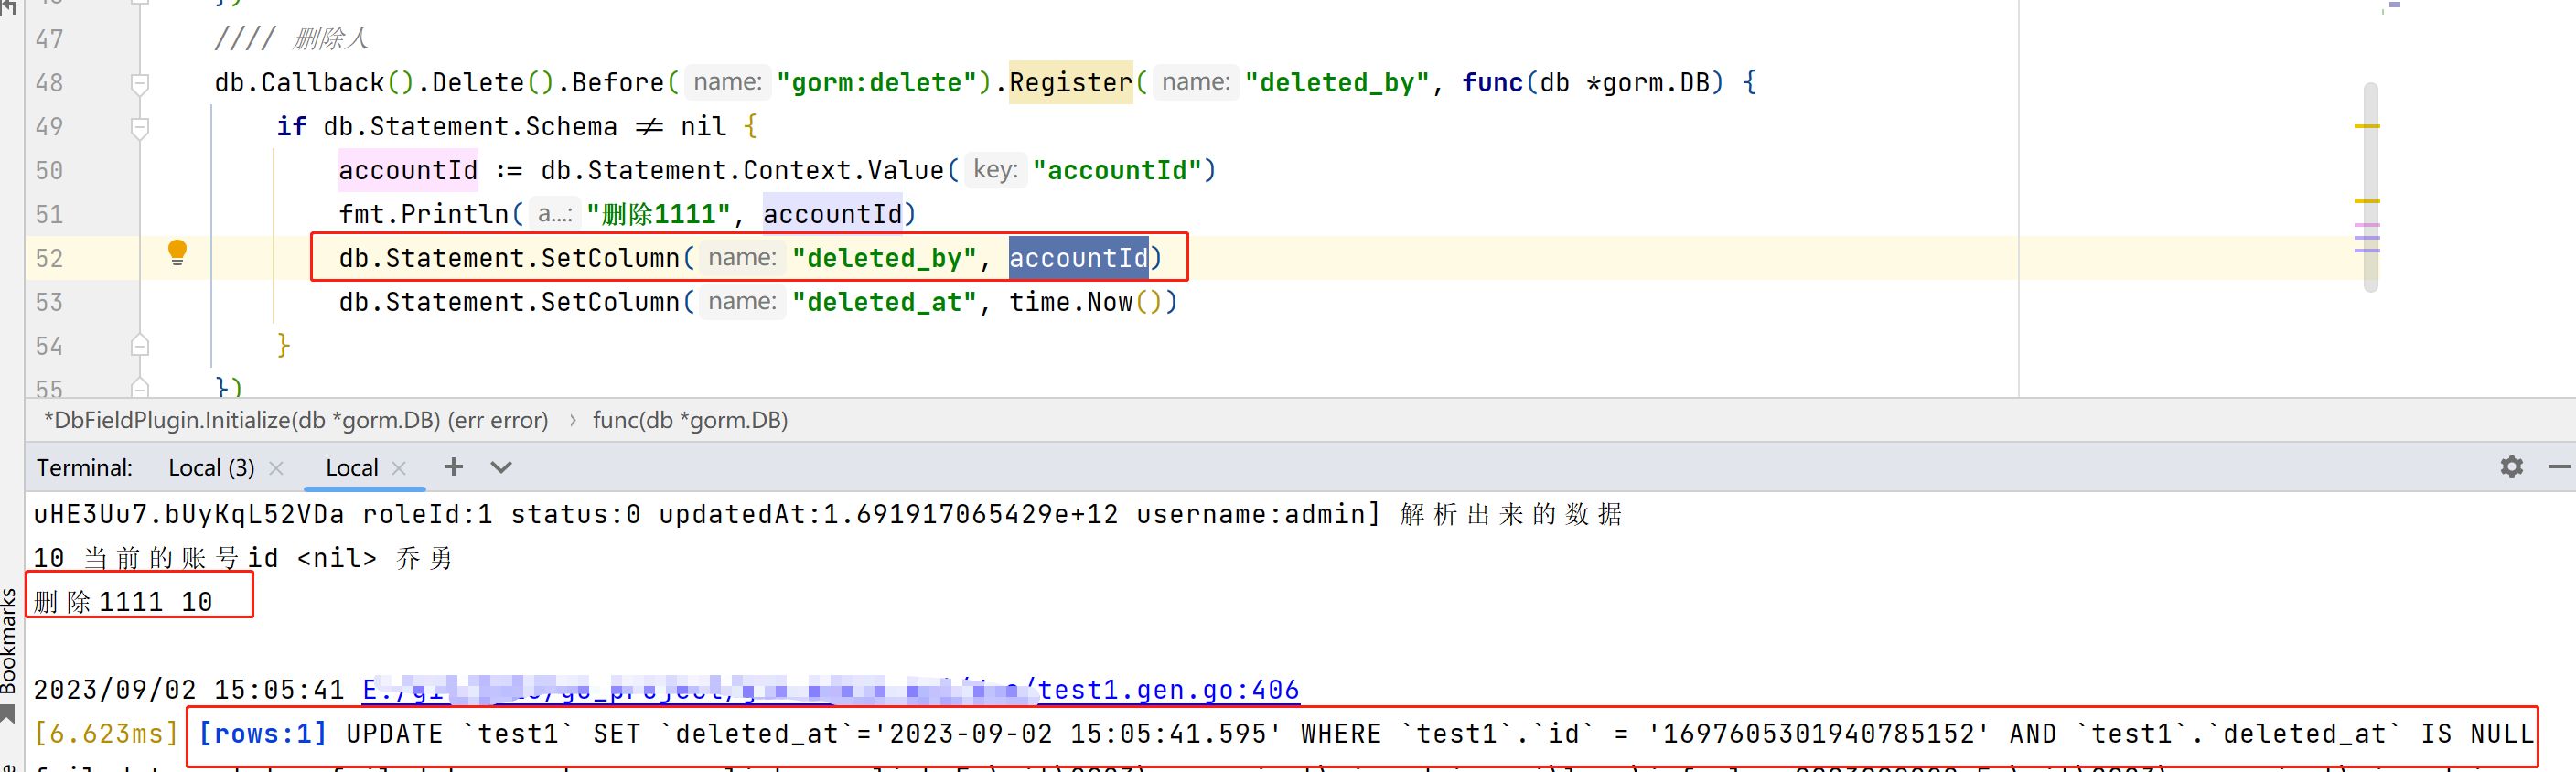Click the func(db *gorm.DB) breadcrumb
The image size is (2576, 772).
689,420
